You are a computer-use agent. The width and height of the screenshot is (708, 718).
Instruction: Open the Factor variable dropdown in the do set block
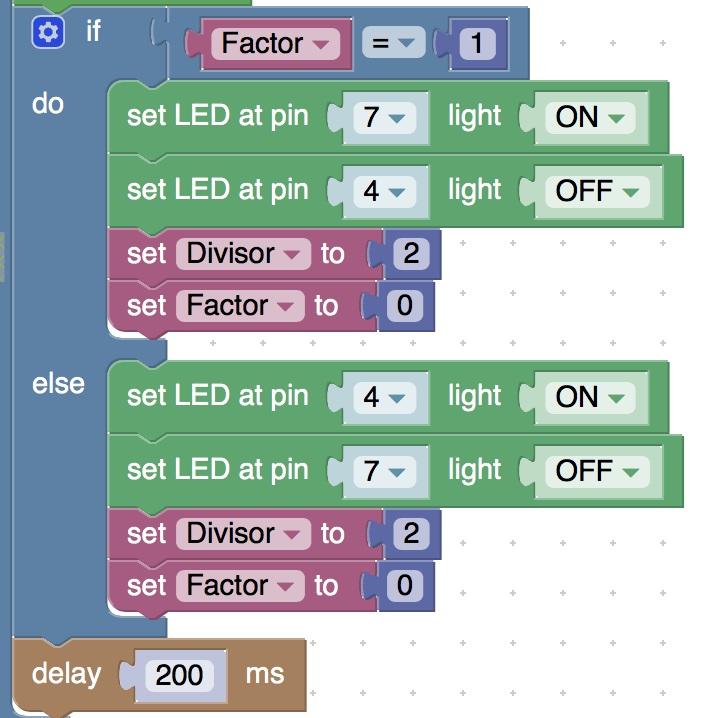pos(240,305)
